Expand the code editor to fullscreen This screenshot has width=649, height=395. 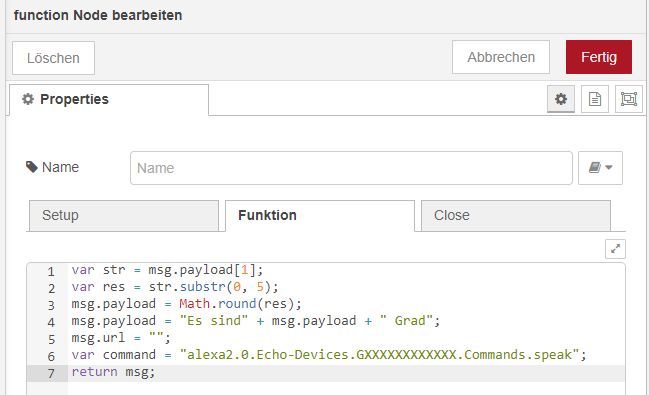click(615, 249)
